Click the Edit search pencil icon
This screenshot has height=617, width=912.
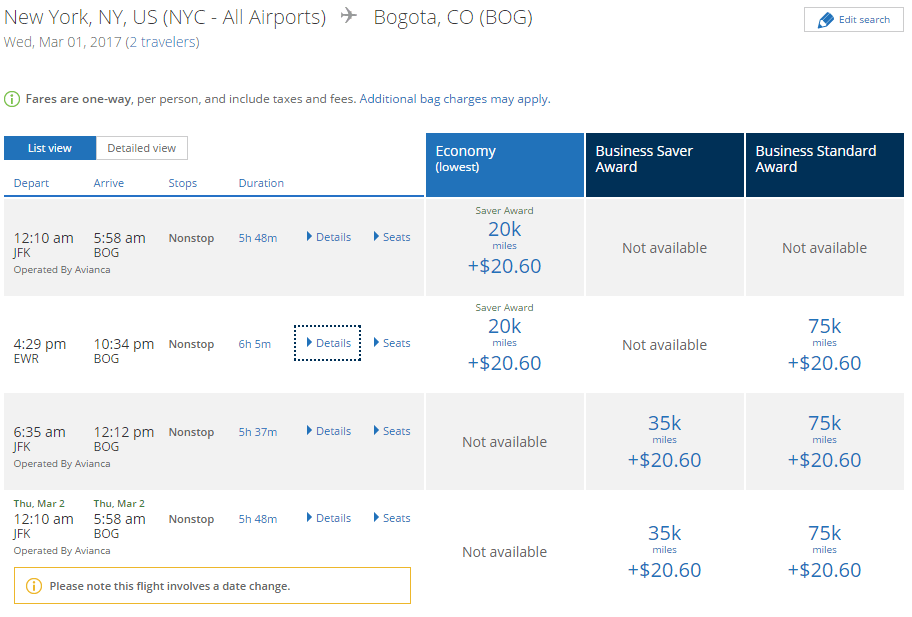click(825, 20)
